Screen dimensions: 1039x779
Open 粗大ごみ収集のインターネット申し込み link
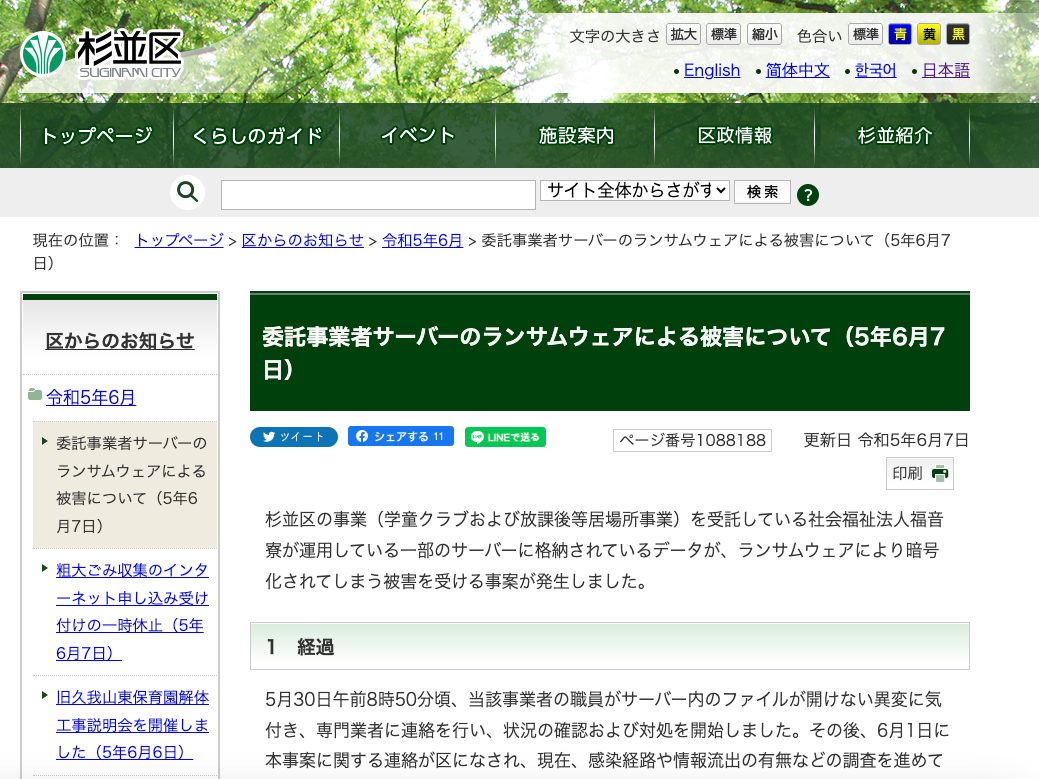coord(132,611)
